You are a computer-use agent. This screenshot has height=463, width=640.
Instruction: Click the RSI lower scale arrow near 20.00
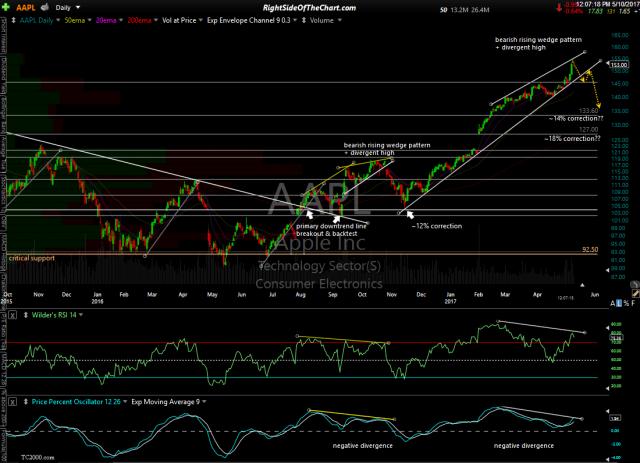pyautogui.click(x=607, y=388)
